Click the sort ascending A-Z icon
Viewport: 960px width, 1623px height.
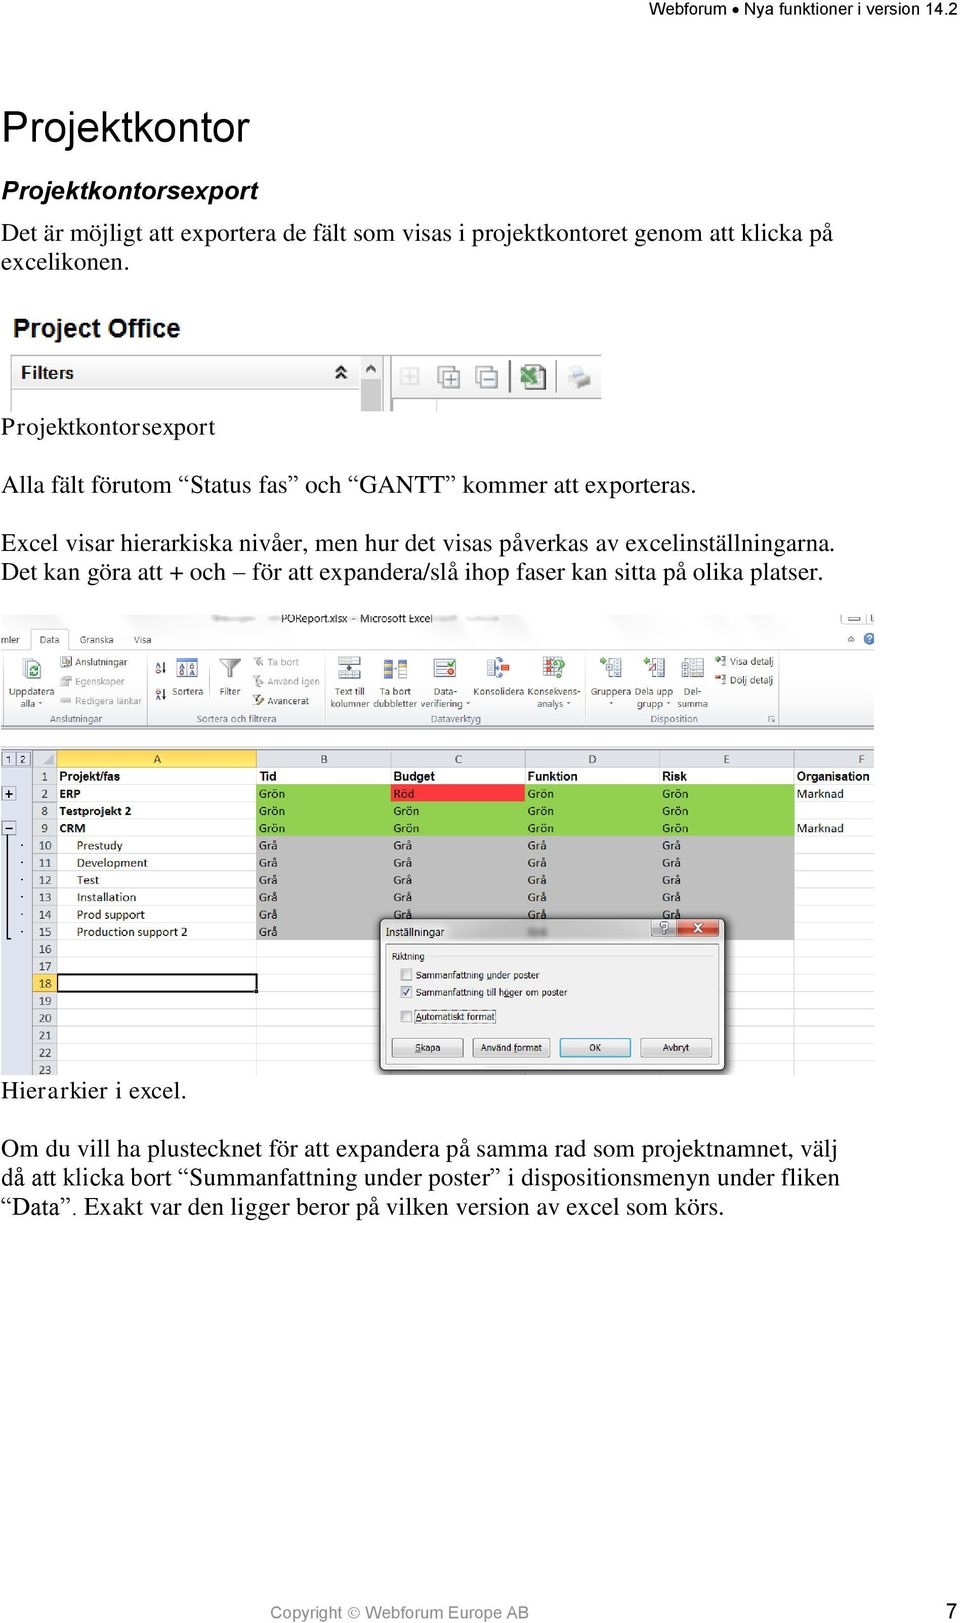160,668
